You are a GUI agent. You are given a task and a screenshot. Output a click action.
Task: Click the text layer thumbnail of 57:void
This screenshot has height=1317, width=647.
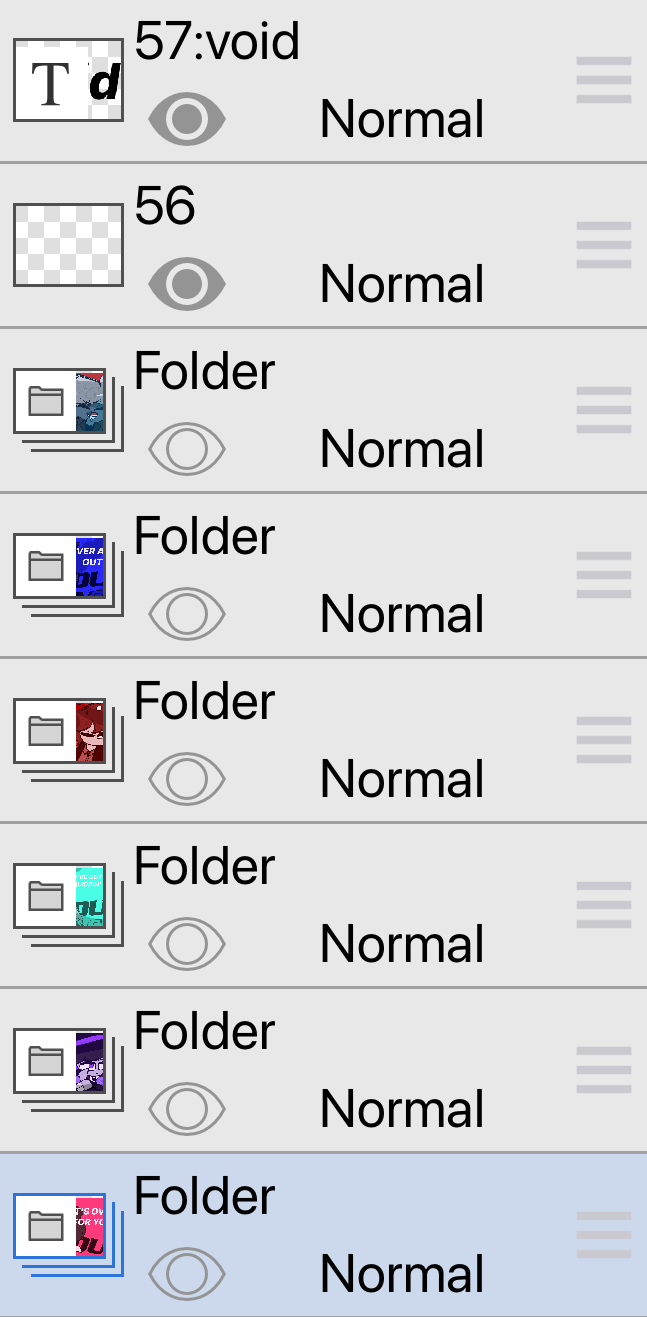pos(68,82)
